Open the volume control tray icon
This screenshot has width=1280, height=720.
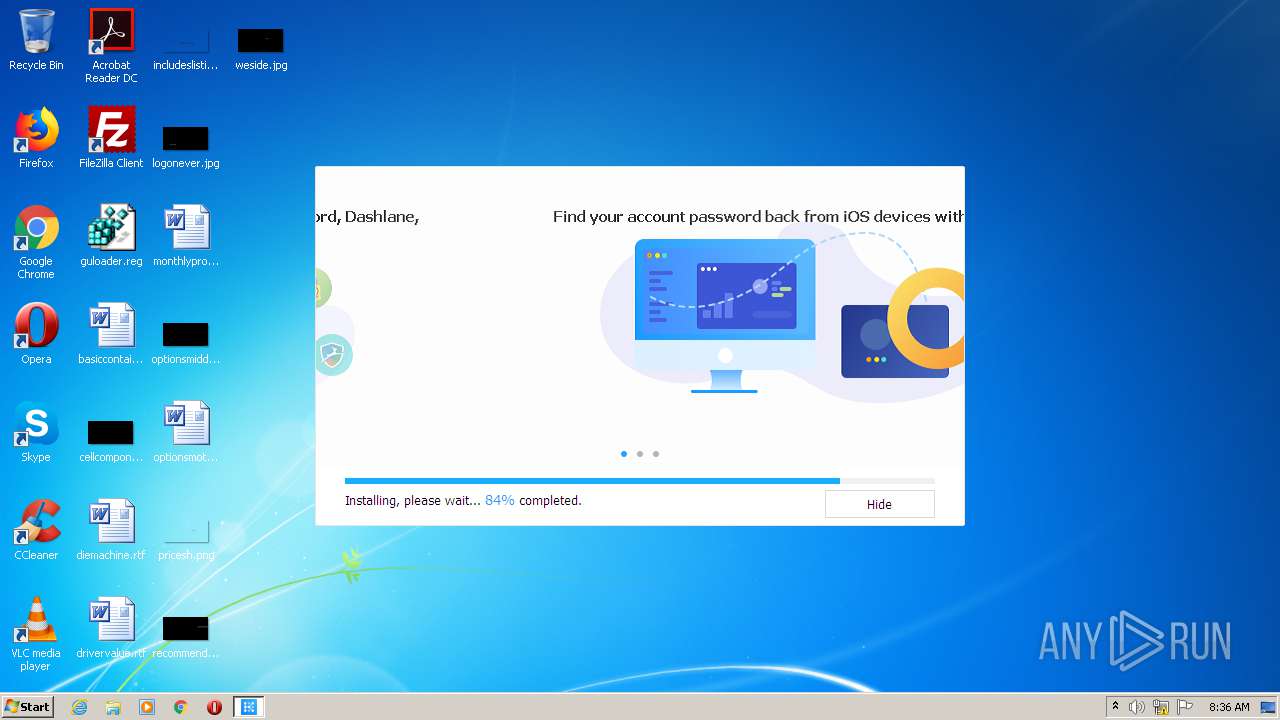1137,707
